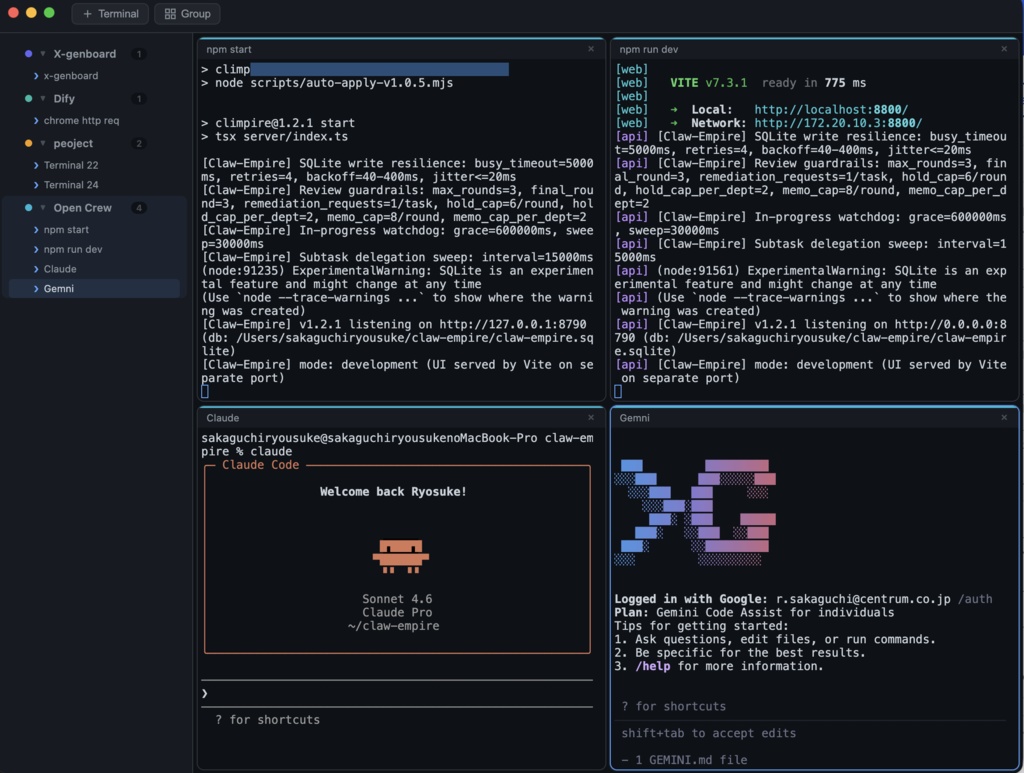Click the Claude Code mascot icon
The width and height of the screenshot is (1024, 773).
pyautogui.click(x=400, y=556)
